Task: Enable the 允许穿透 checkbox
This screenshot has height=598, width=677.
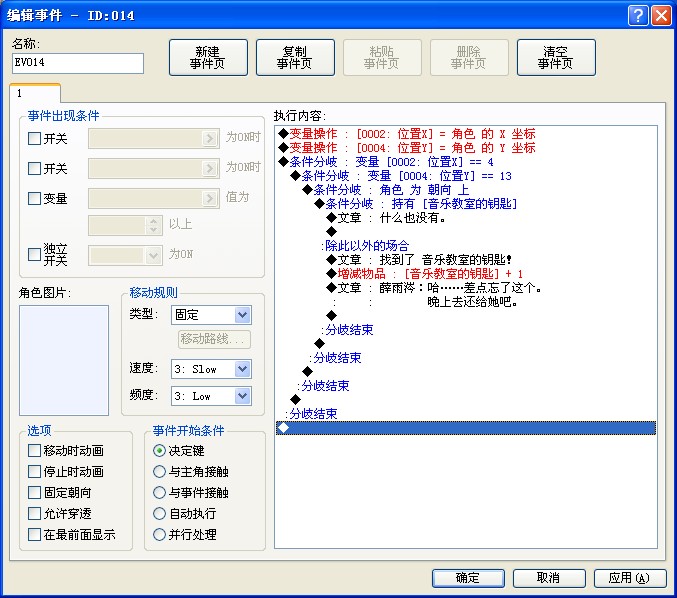Action: point(34,513)
